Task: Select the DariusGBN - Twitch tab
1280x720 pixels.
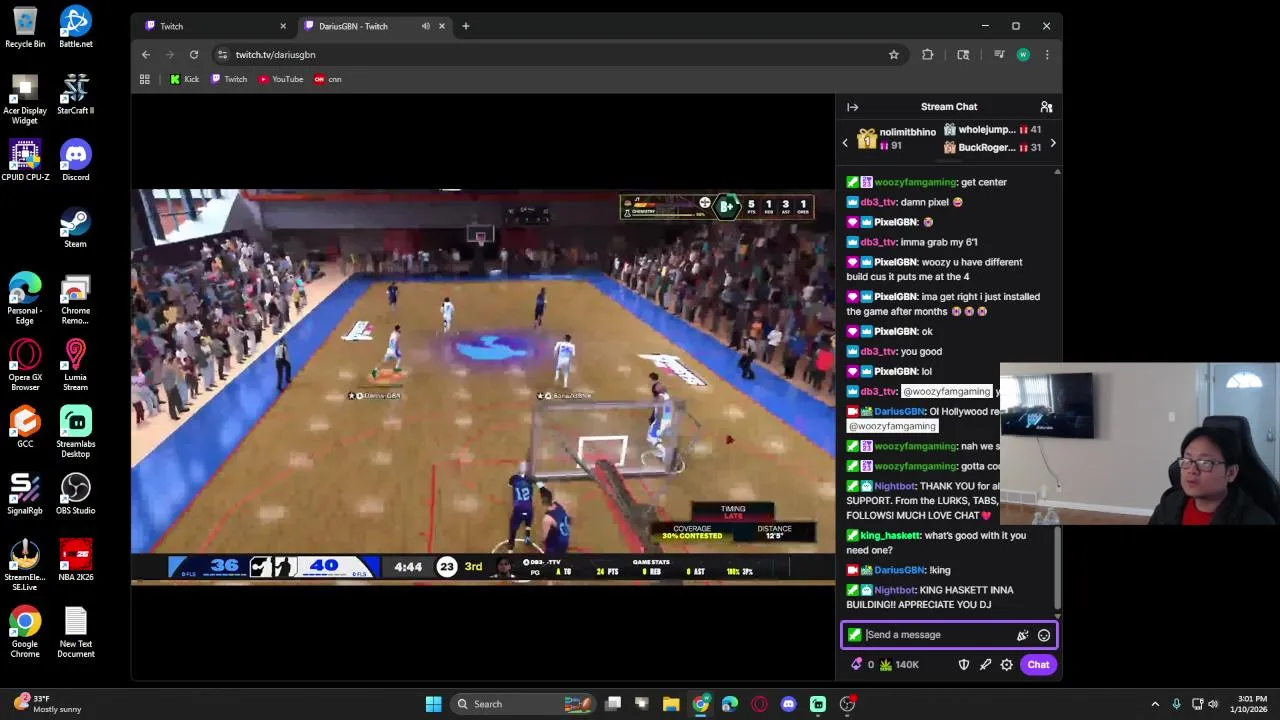Action: (373, 26)
